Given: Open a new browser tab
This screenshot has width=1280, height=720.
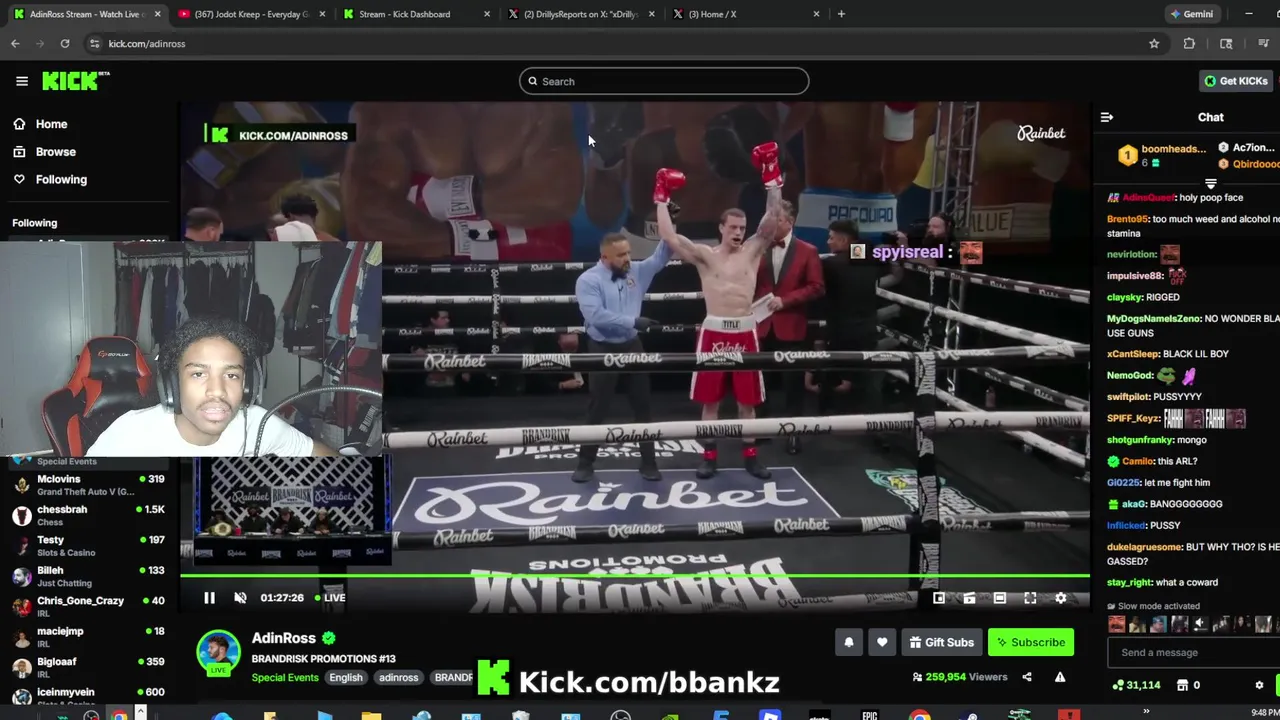Looking at the screenshot, I should (841, 14).
